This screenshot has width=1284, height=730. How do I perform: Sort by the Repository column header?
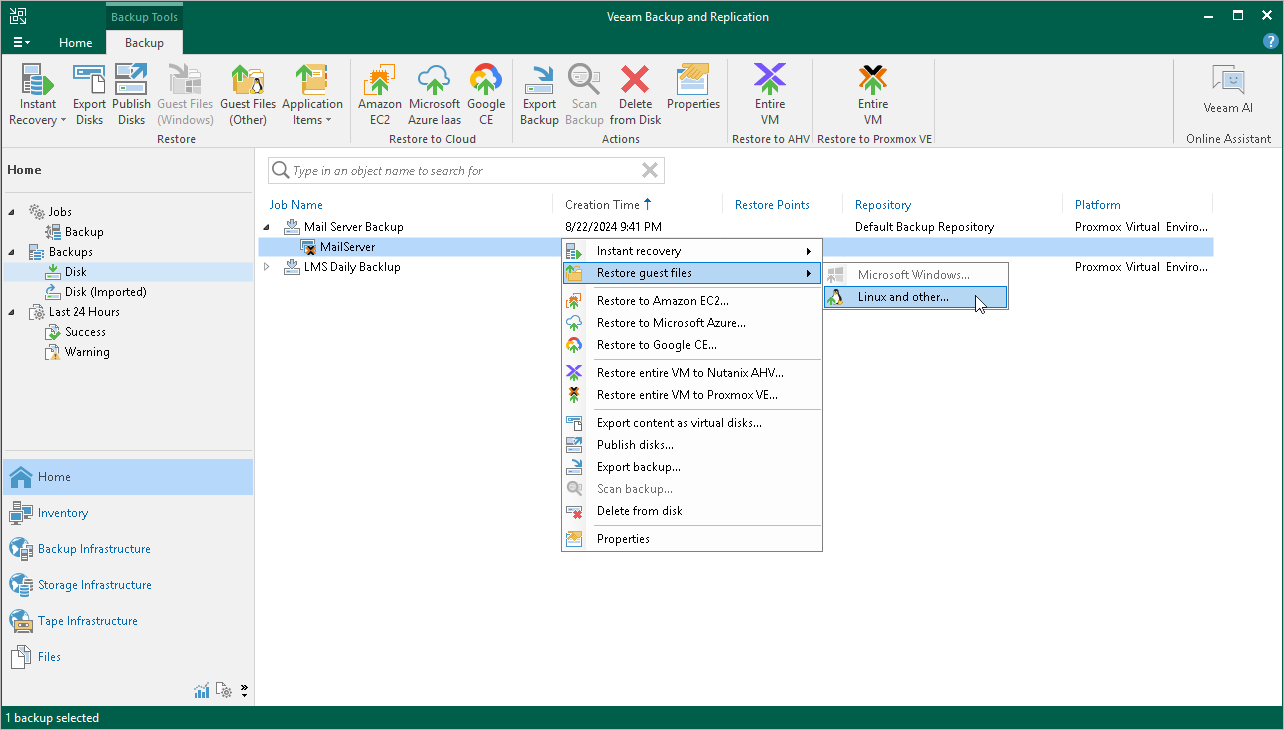[883, 205]
